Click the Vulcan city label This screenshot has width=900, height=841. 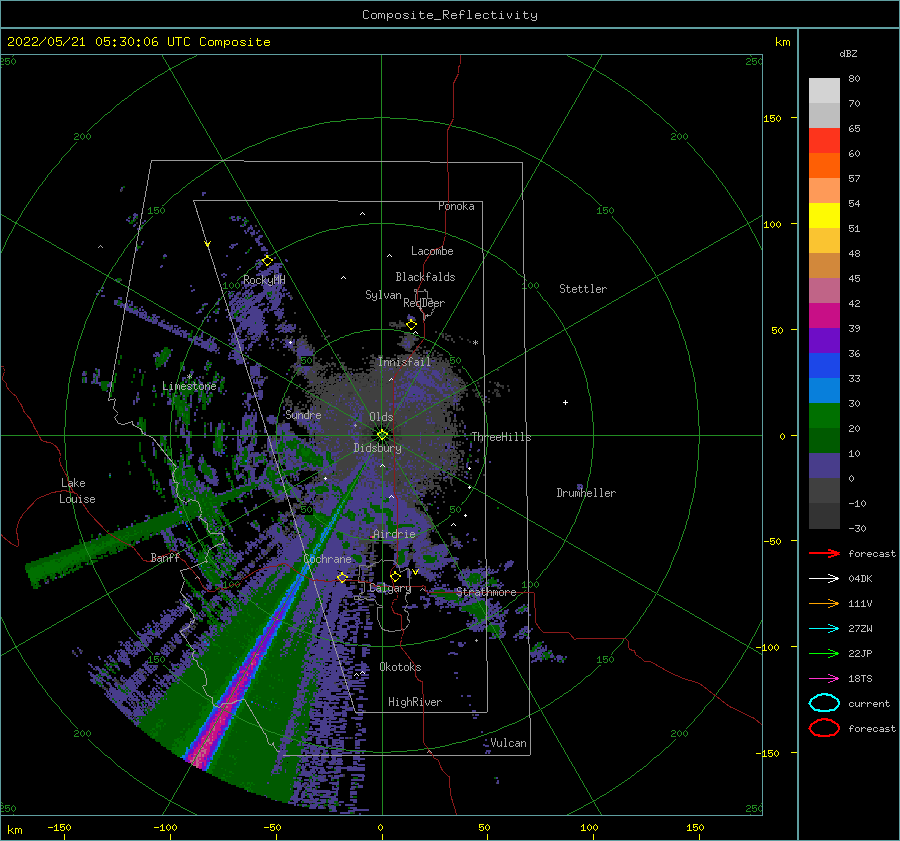[x=508, y=743]
